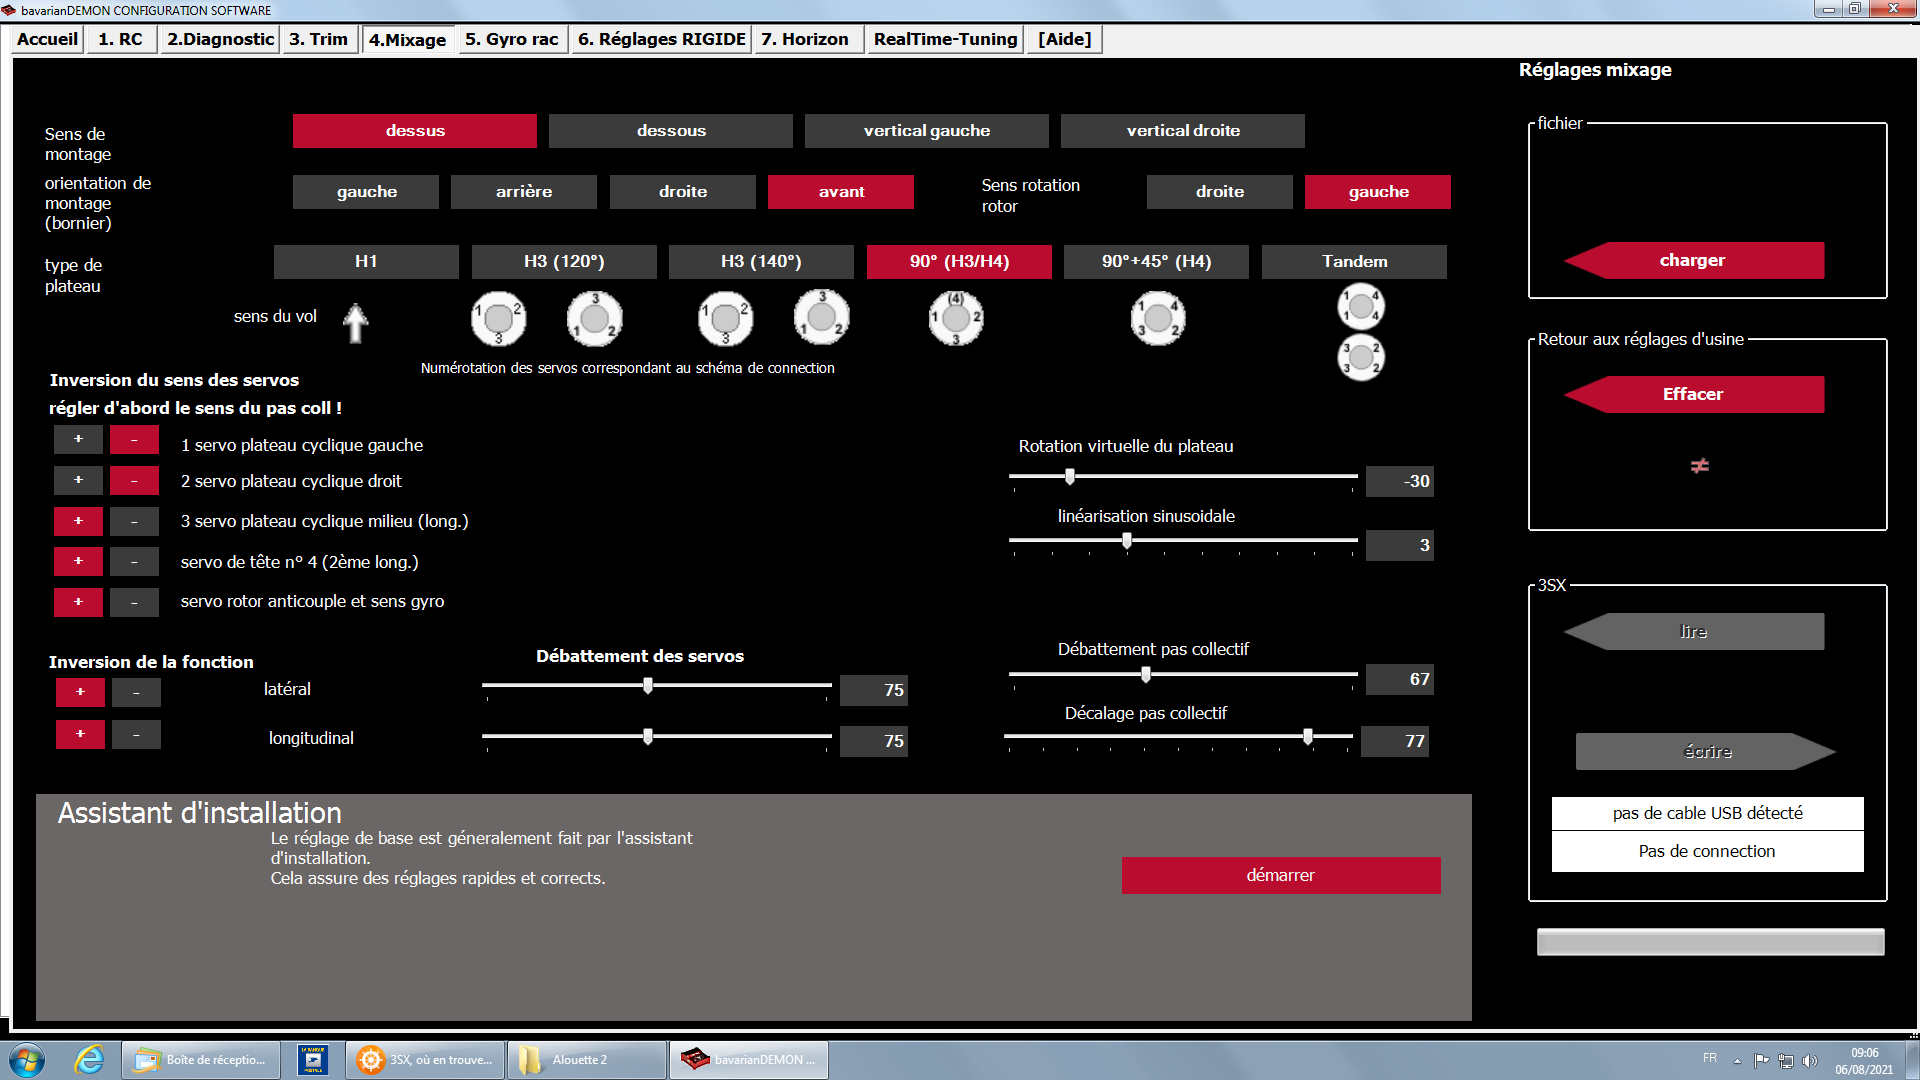
Task: Click the charger button
Action: (x=1693, y=260)
